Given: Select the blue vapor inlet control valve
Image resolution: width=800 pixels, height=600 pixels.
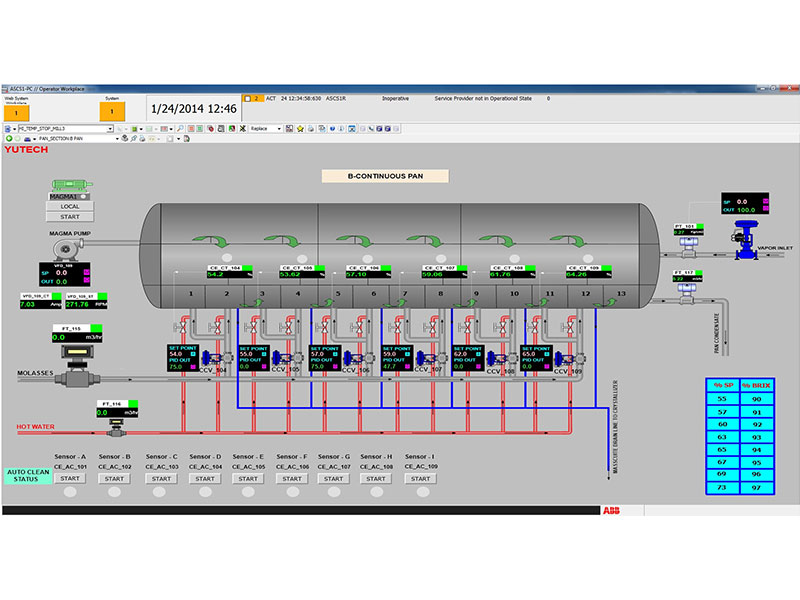Looking at the screenshot, I should [746, 240].
